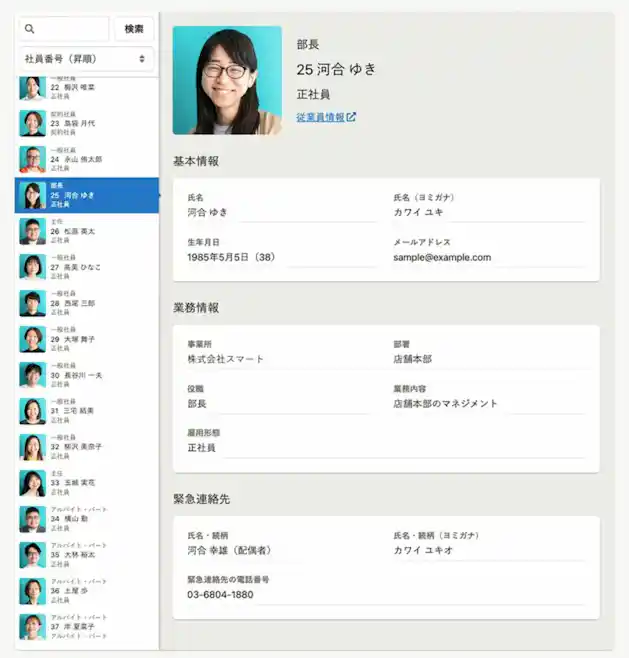The width and height of the screenshot is (629, 658).
Task: Select employee number 31 in the list
Action: 87,411
